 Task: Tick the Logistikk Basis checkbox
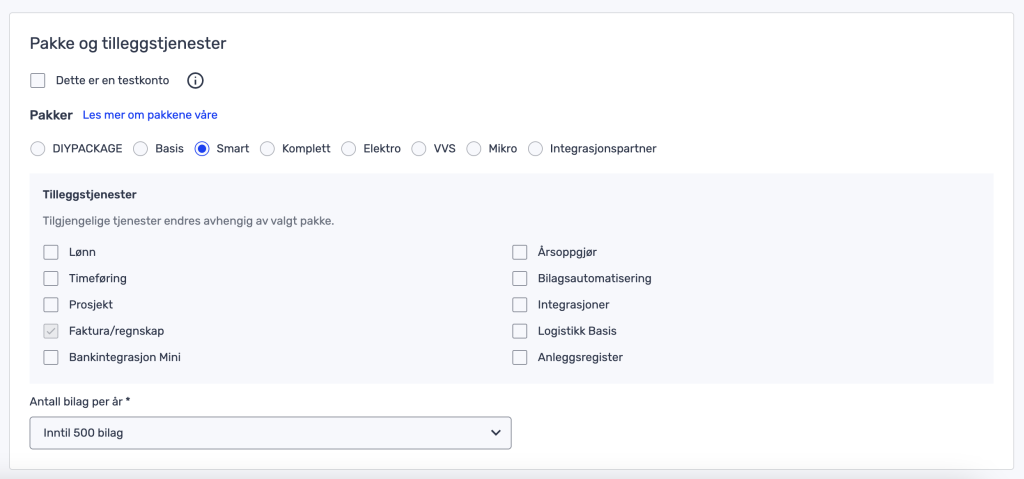(x=520, y=331)
